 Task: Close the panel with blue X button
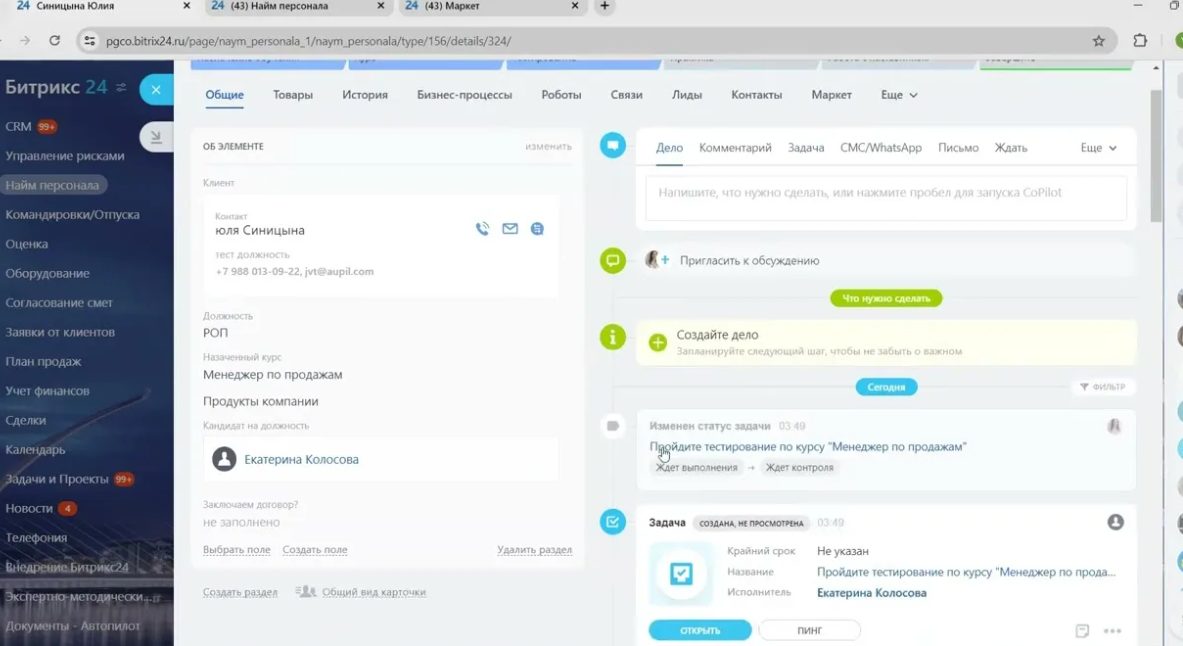(156, 90)
